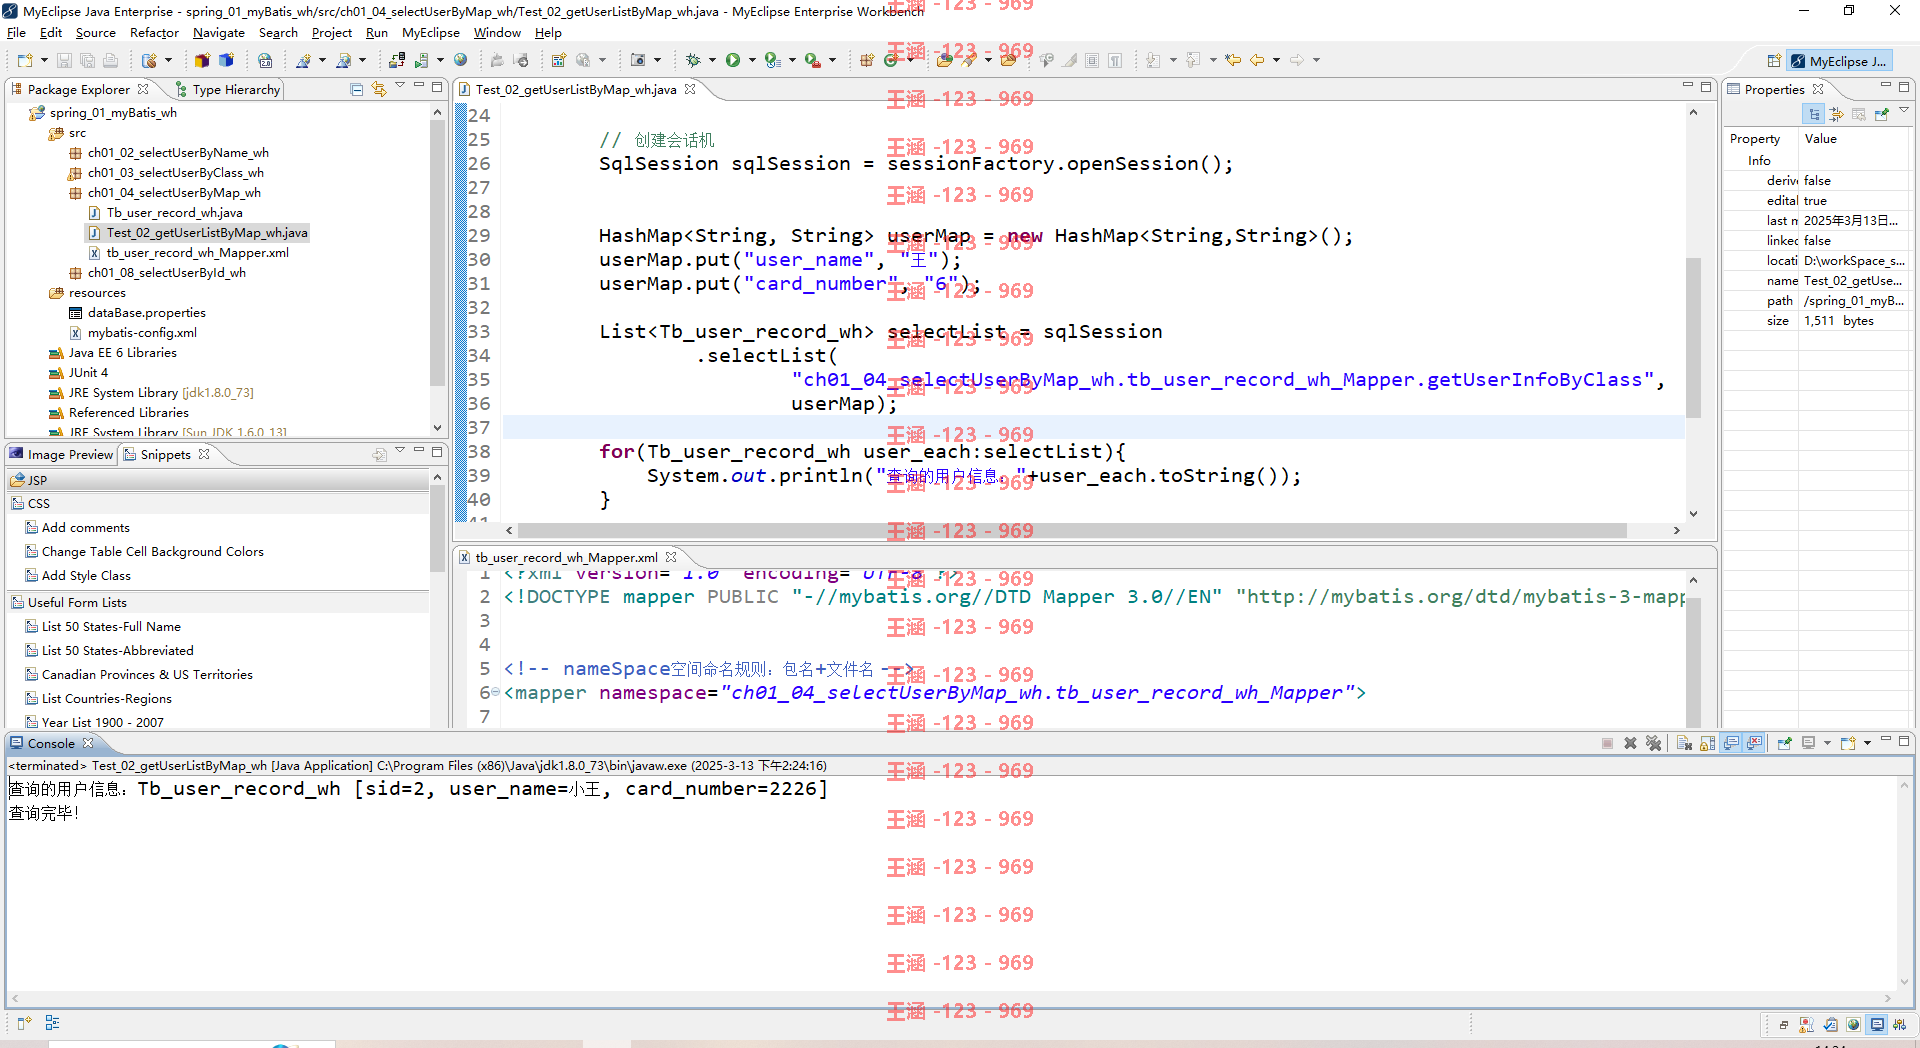Open the MyEclipse menu

[430, 33]
